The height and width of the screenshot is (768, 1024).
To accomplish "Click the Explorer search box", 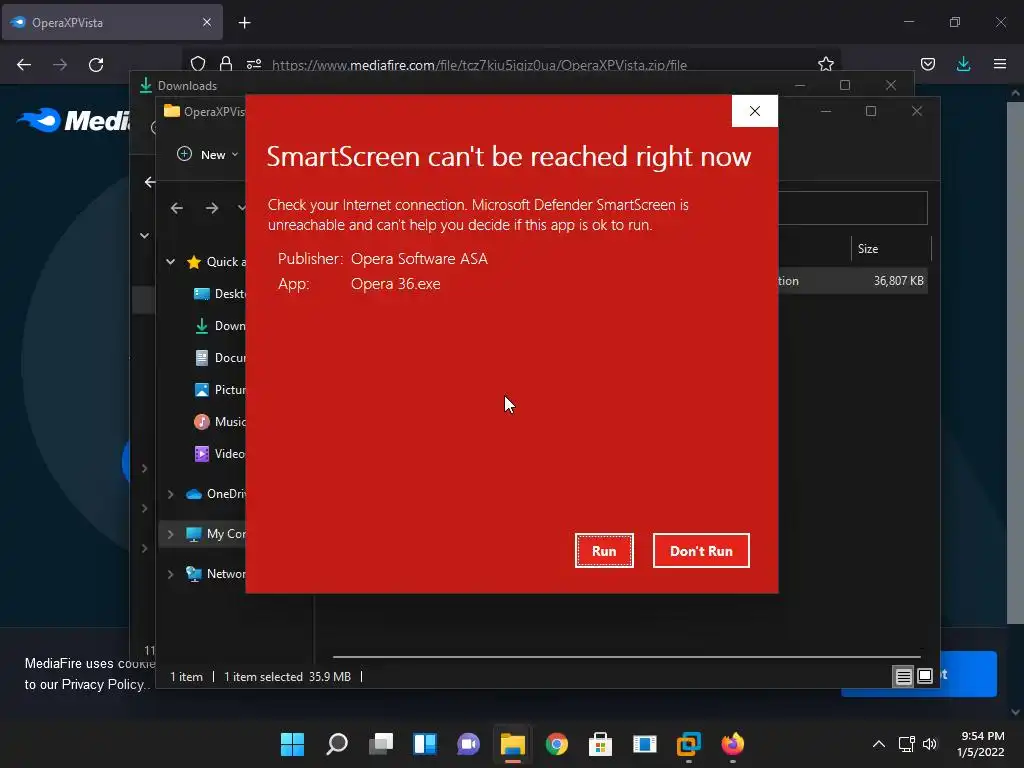I will pos(852,208).
